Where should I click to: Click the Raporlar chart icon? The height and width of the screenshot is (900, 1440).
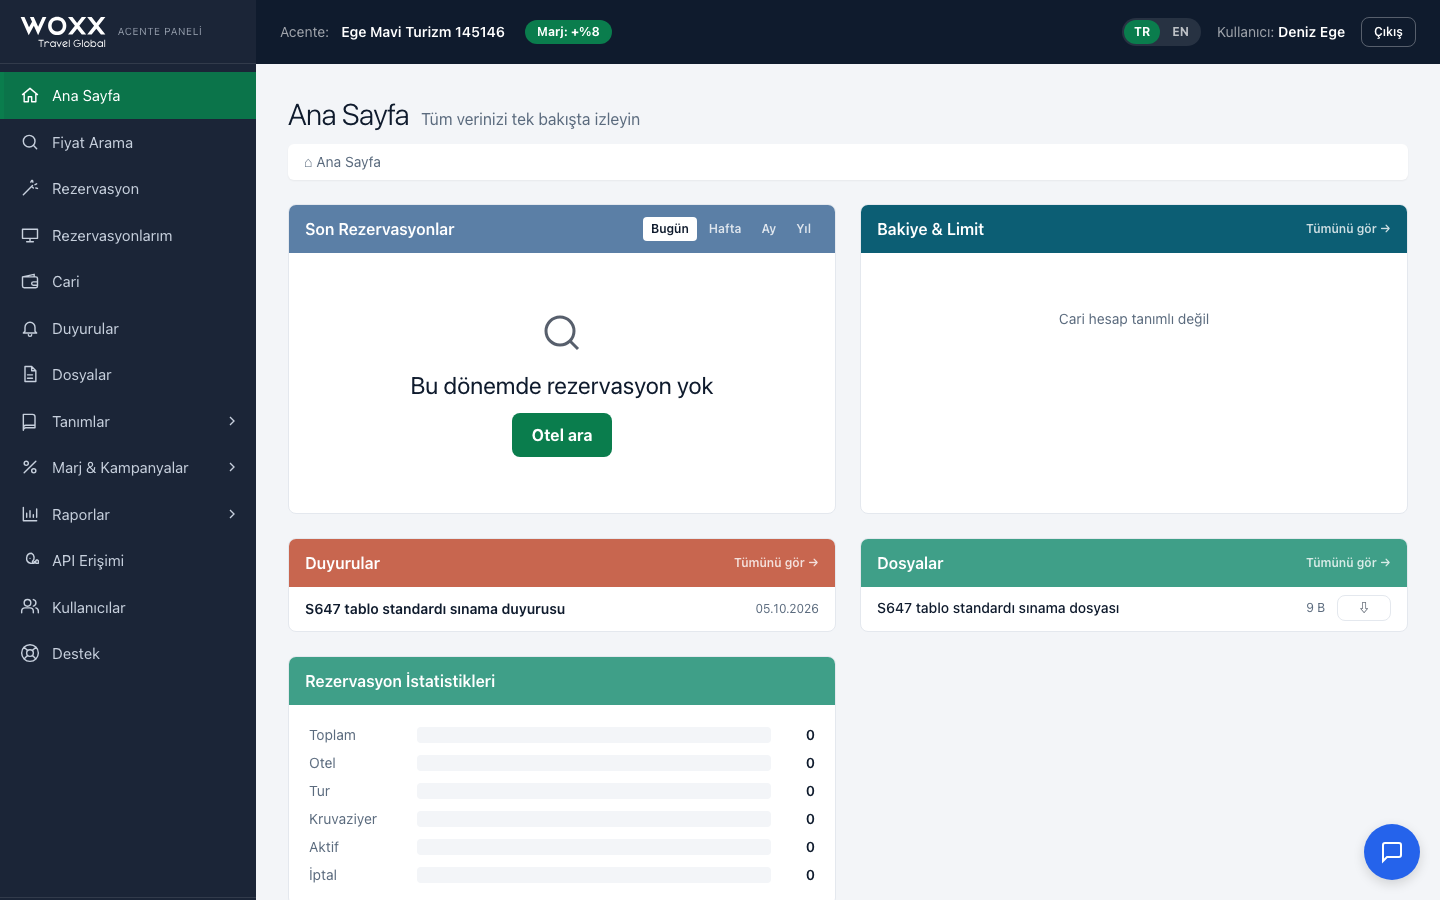[30, 514]
